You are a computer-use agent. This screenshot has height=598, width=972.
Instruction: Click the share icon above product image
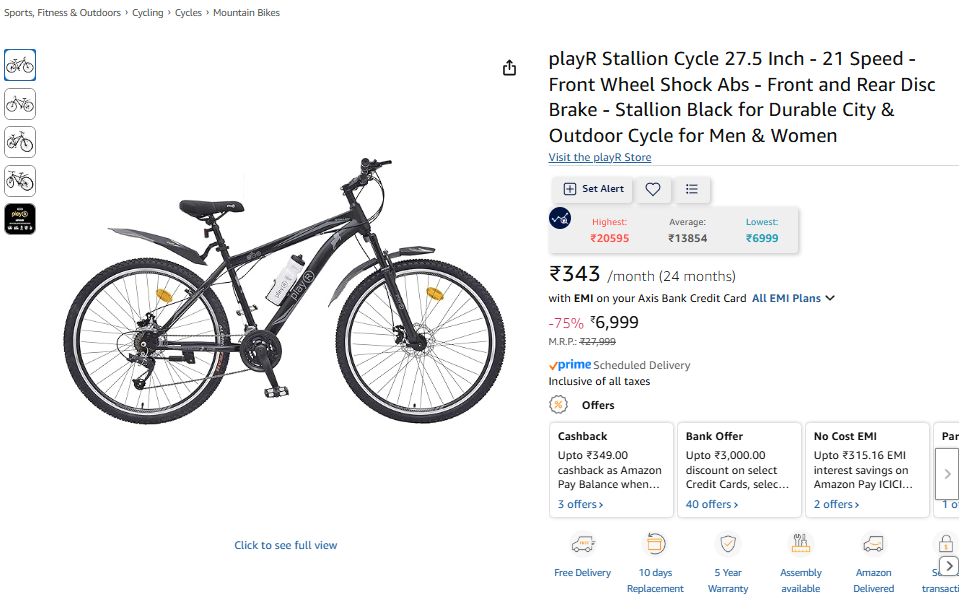[x=510, y=68]
